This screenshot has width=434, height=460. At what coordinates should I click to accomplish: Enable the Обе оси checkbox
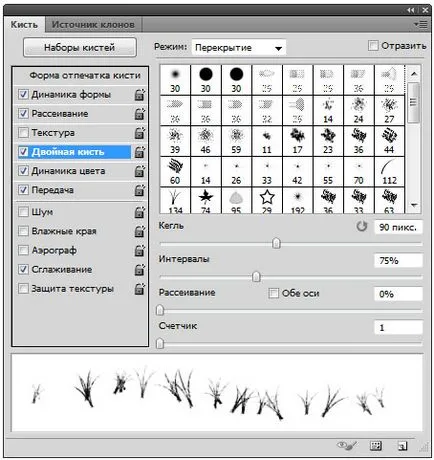click(x=274, y=293)
